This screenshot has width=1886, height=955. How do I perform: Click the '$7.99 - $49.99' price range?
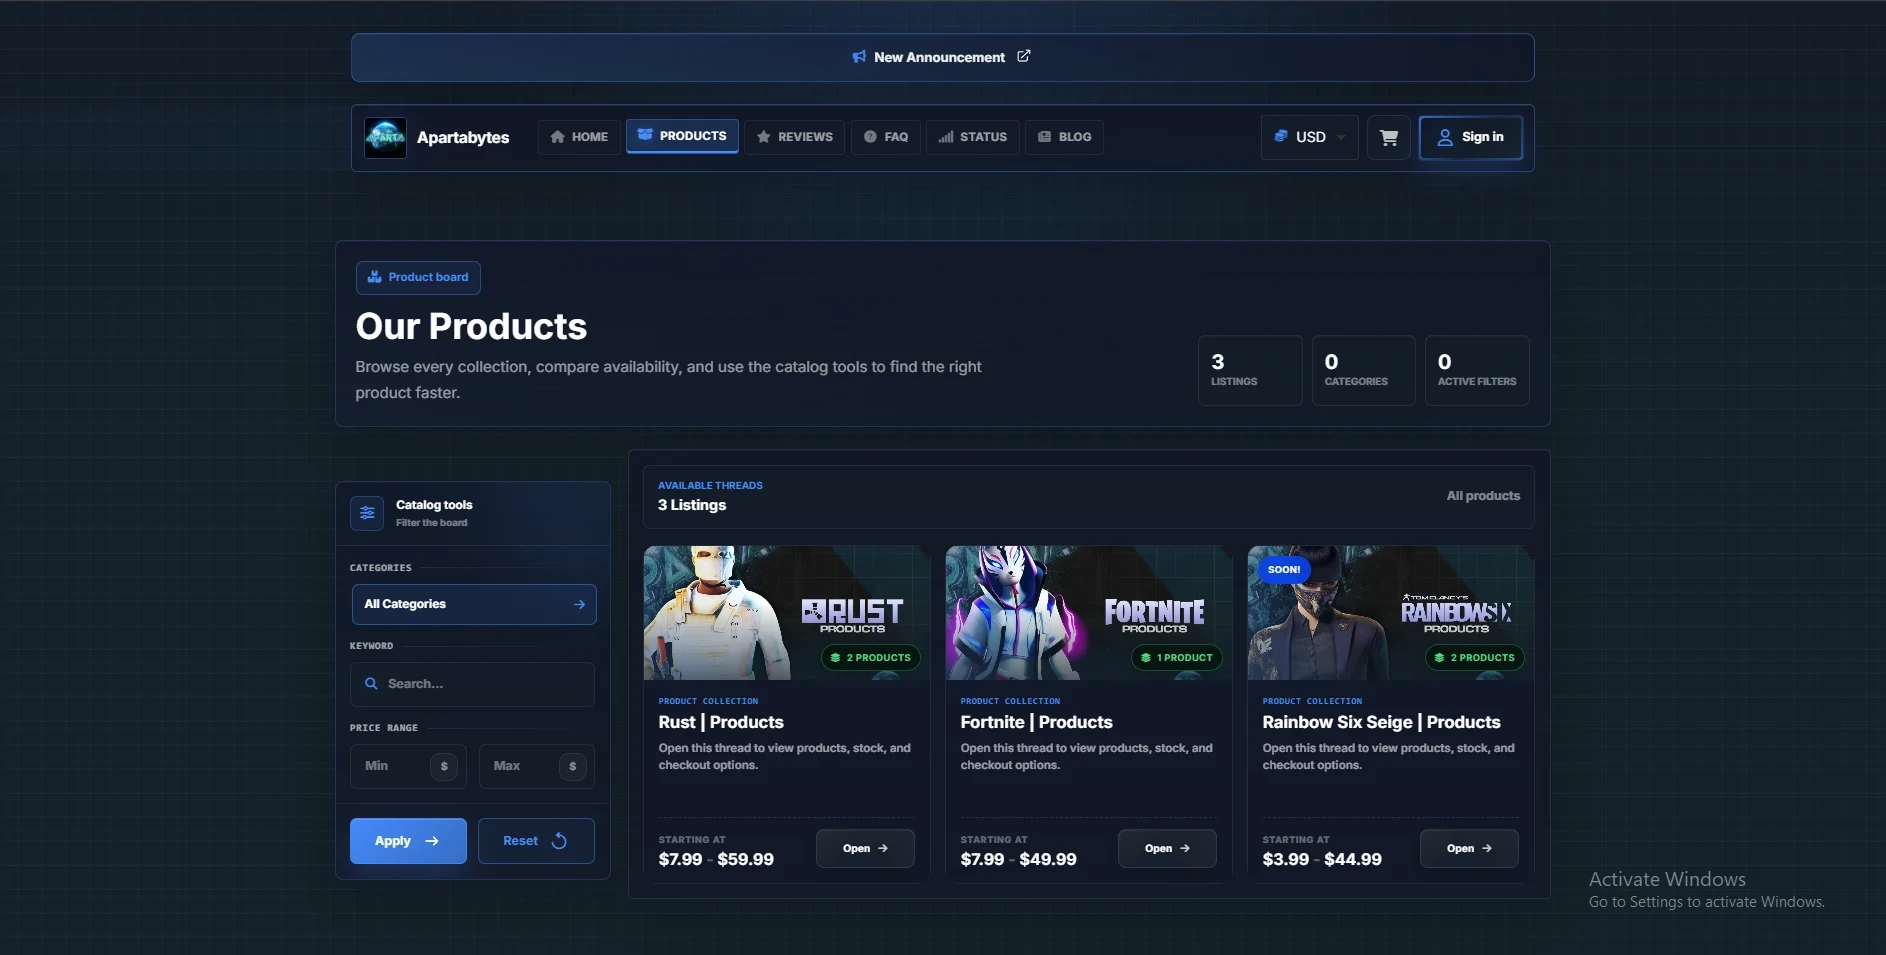click(x=1018, y=860)
